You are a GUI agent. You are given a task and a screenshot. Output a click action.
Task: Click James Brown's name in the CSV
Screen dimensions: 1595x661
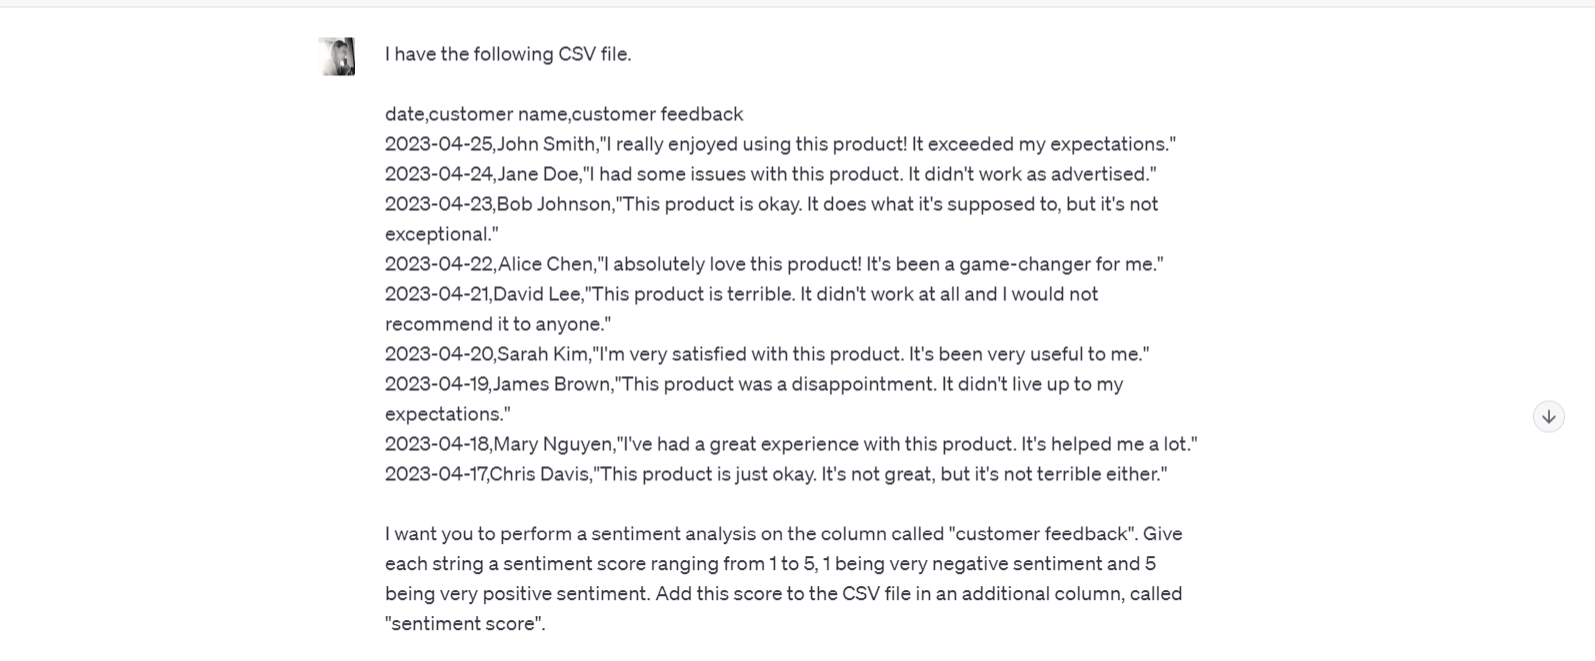click(x=551, y=384)
